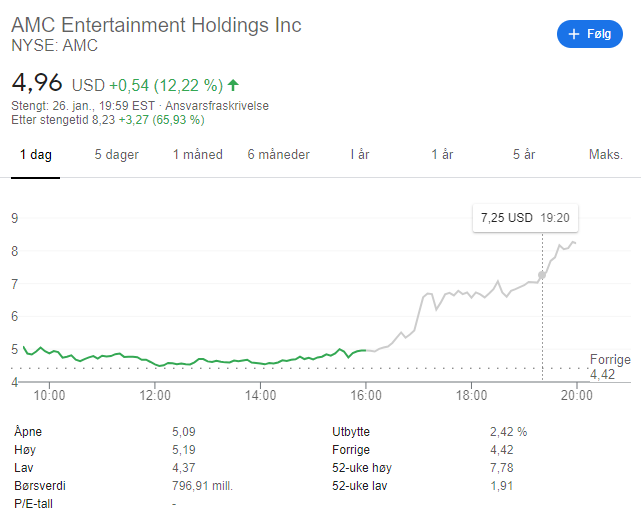The image size is (641, 521).
Task: Click the +0,54 (12,22 %) change
Action: point(166,85)
